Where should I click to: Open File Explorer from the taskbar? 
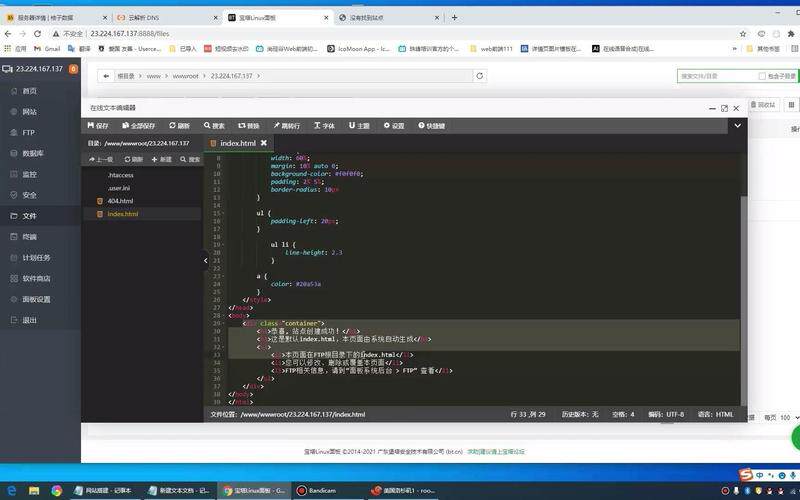coord(34,490)
